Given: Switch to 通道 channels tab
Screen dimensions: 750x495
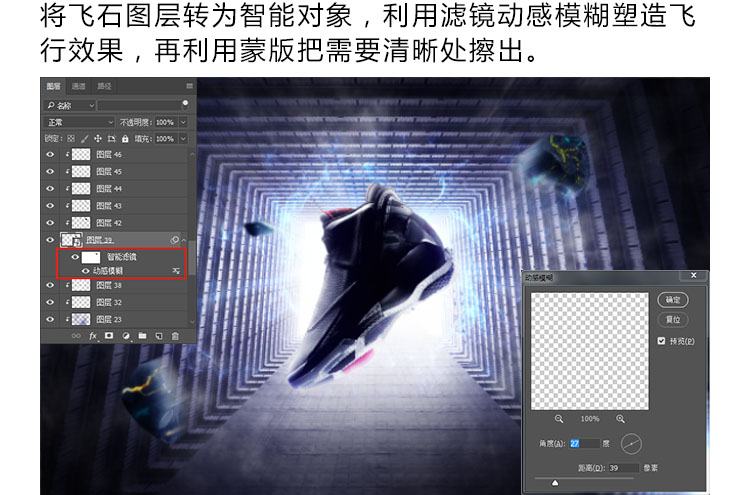Looking at the screenshot, I should pyautogui.click(x=78, y=86).
